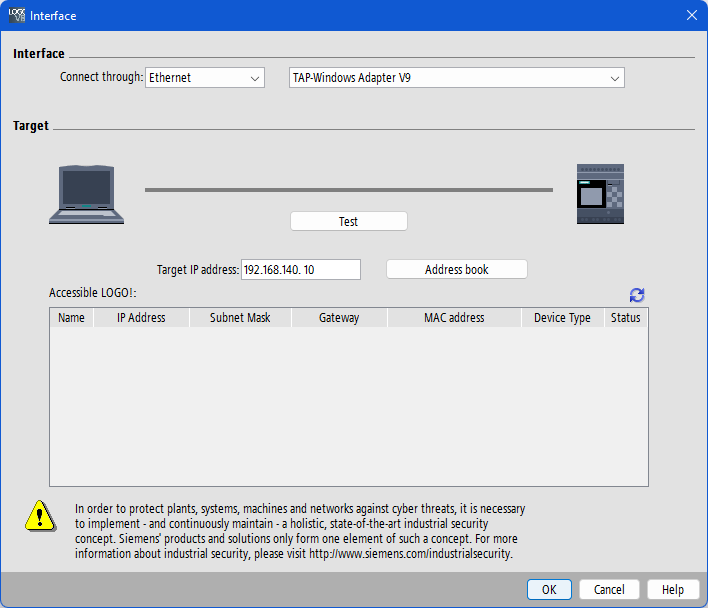
Task: Sort by the IP Address column header
Action: [x=141, y=318]
